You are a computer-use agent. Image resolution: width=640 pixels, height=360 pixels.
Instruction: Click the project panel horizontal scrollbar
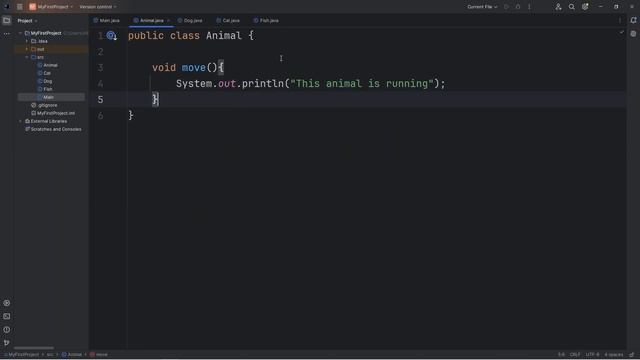coord(34,348)
